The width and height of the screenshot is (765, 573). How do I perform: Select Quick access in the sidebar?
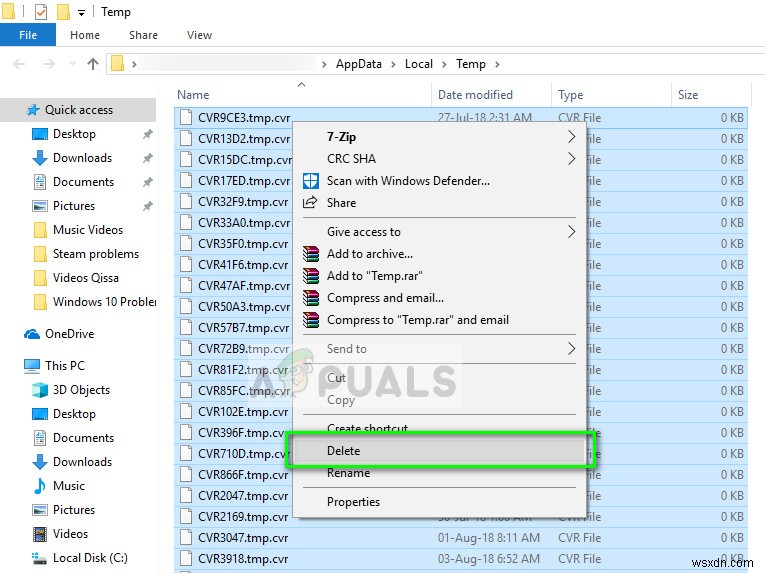point(78,110)
